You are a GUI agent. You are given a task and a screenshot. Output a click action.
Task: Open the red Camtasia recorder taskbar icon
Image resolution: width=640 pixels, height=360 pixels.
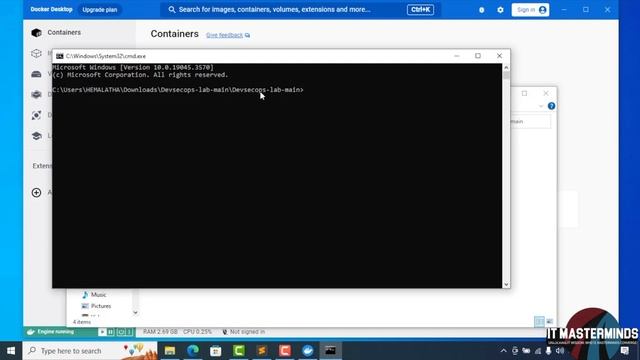(x=285, y=351)
